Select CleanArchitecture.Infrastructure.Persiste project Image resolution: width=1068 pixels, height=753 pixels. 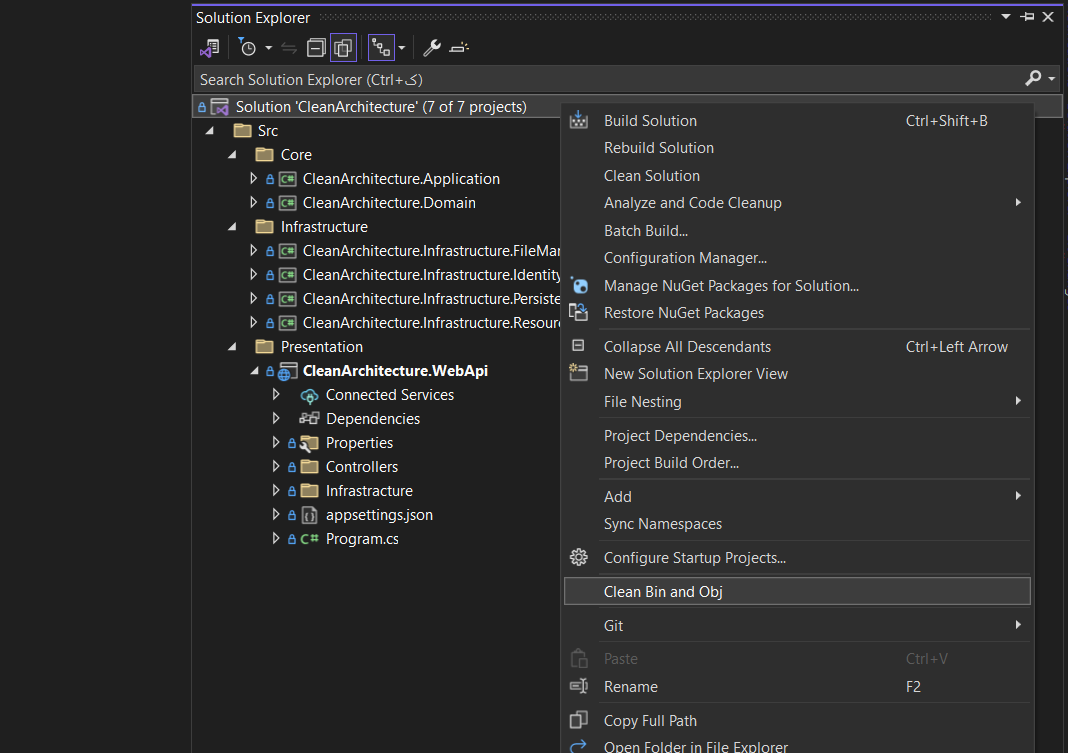click(x=432, y=298)
